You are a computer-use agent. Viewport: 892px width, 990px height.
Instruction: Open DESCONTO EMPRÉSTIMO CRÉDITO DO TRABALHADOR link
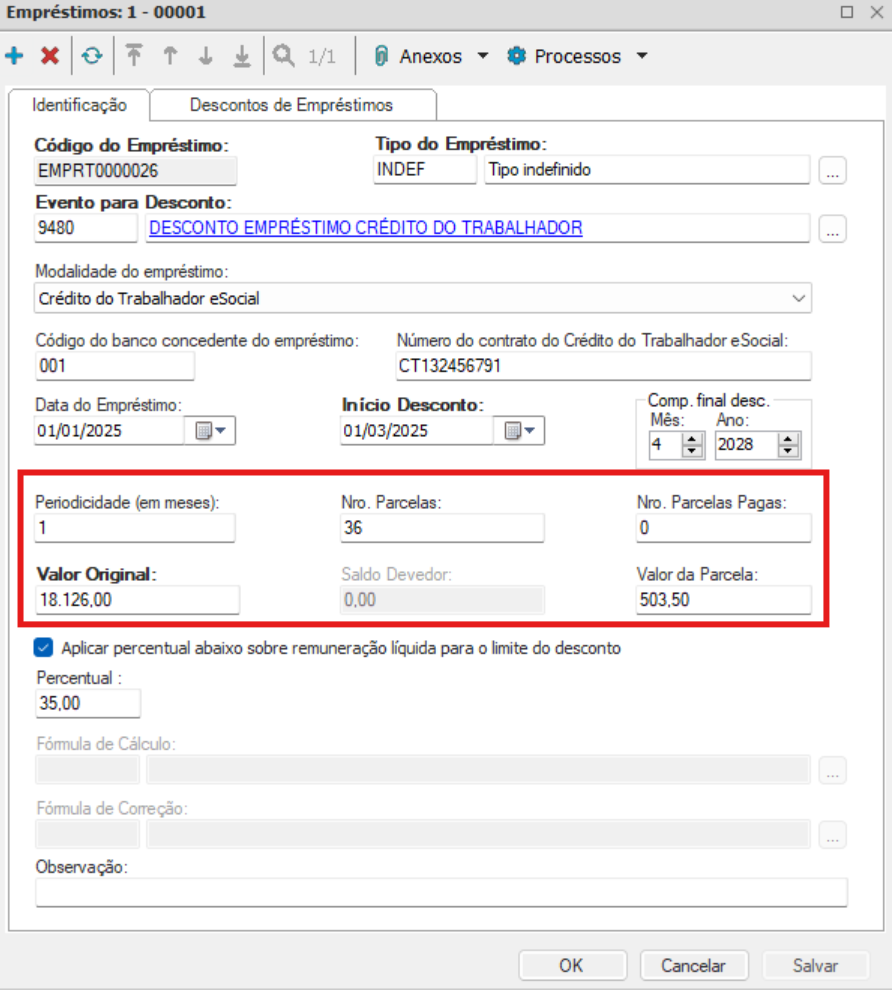366,227
